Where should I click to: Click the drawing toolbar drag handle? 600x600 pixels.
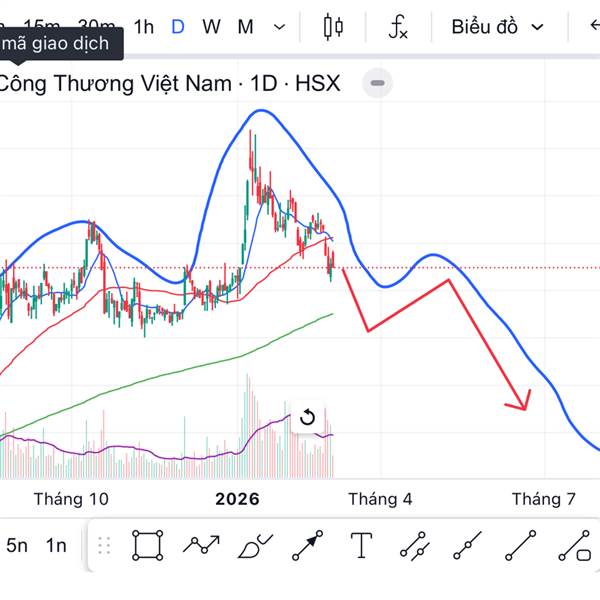103,545
